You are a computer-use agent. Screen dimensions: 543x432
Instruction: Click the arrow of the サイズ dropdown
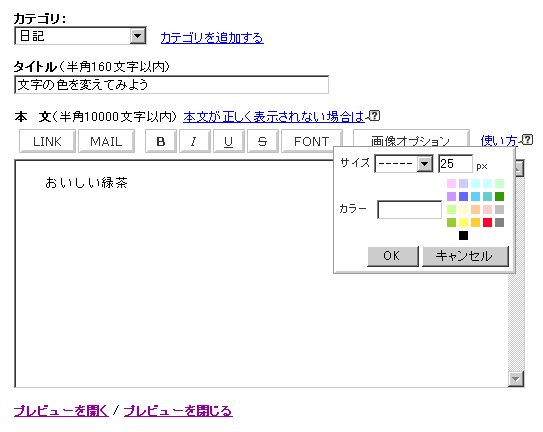425,164
